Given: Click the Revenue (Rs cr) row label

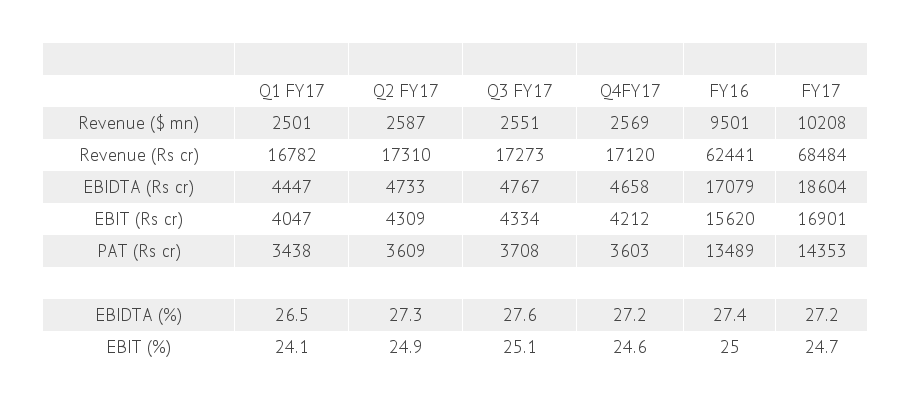Looking at the screenshot, I should coord(139,155).
